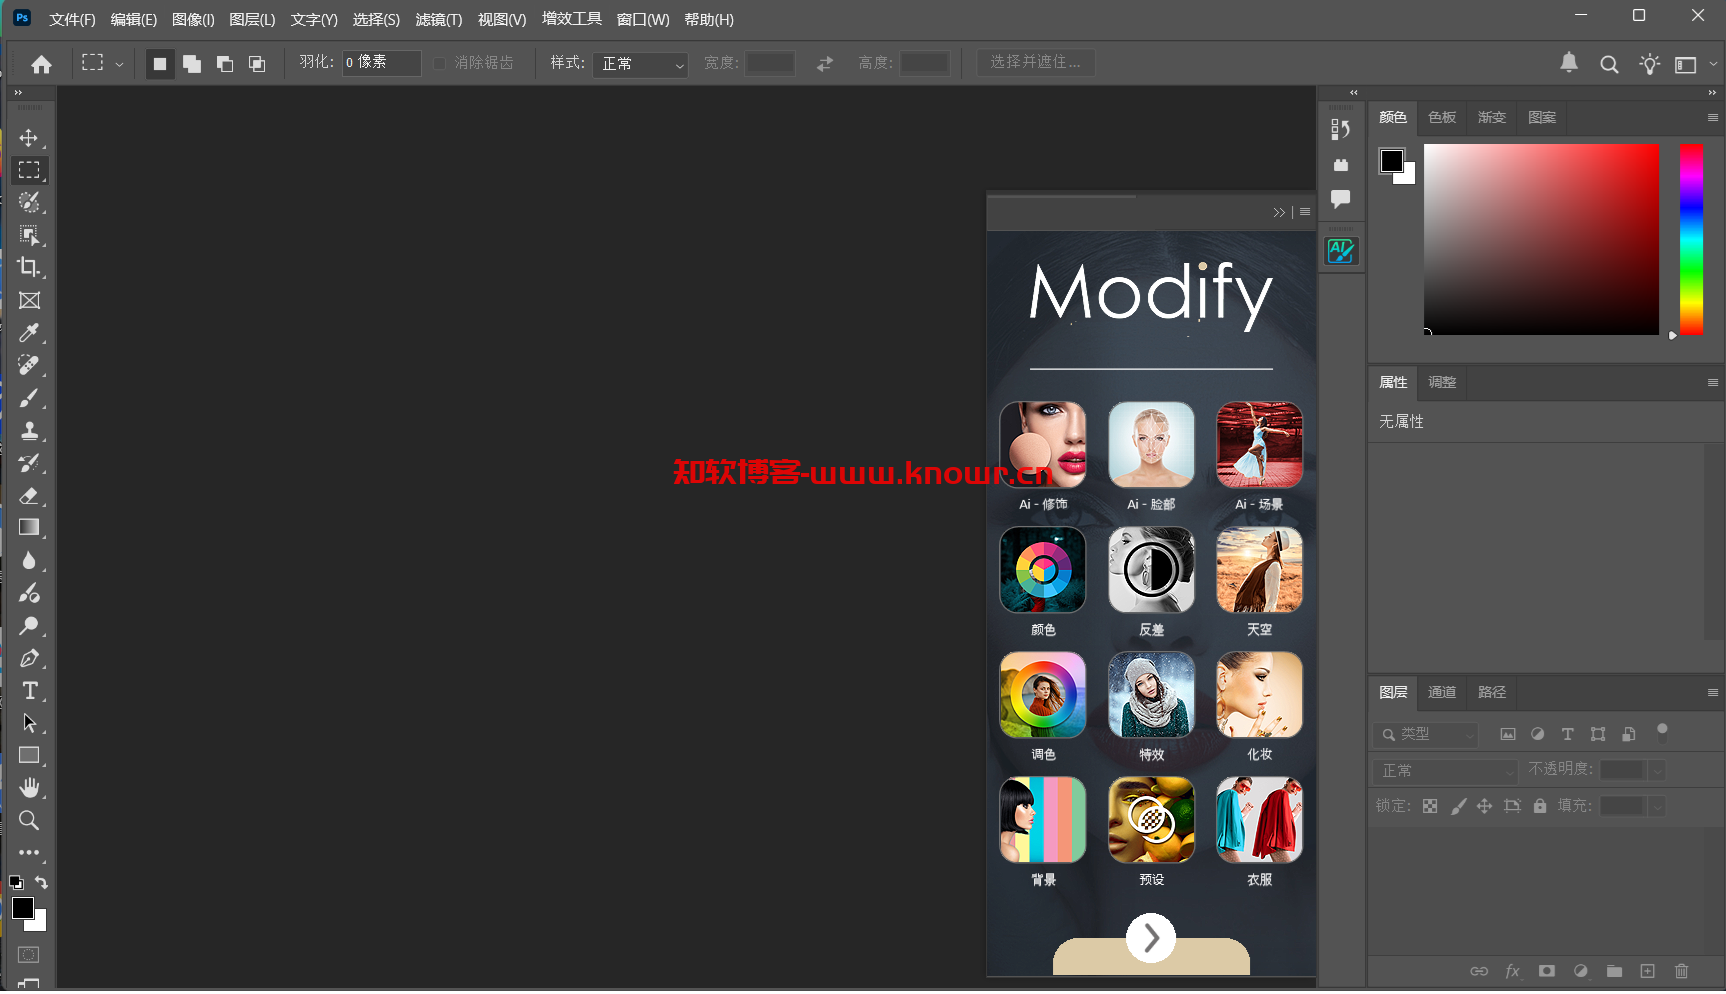This screenshot has height=994, width=1726.
Task: Toggle the anti-alias (消除锯齿) checkbox
Action: pos(440,63)
